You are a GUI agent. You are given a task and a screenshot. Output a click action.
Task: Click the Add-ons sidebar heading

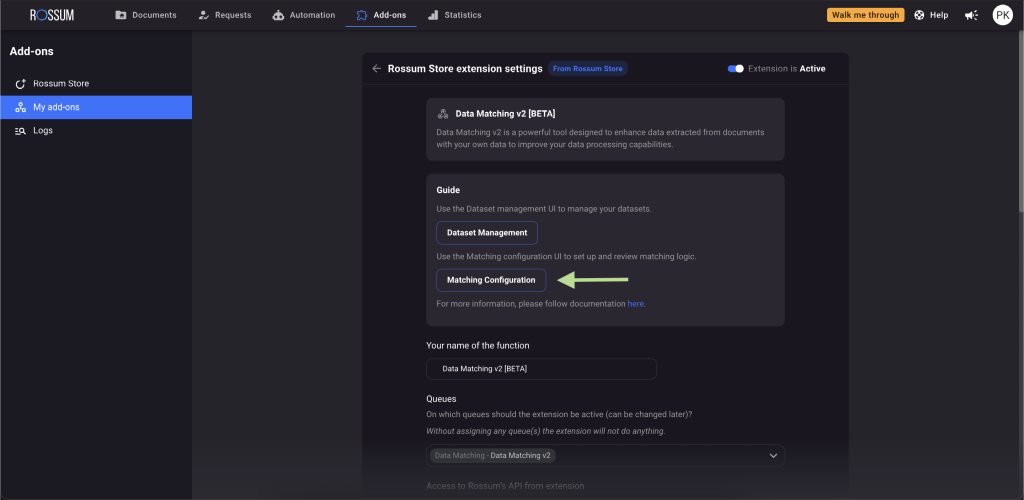(x=31, y=51)
